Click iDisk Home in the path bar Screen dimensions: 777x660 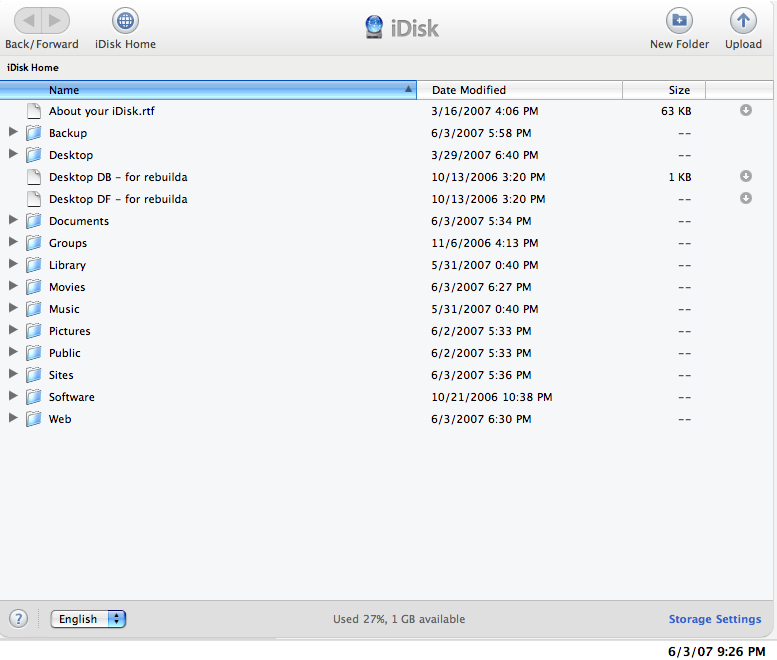point(33,67)
